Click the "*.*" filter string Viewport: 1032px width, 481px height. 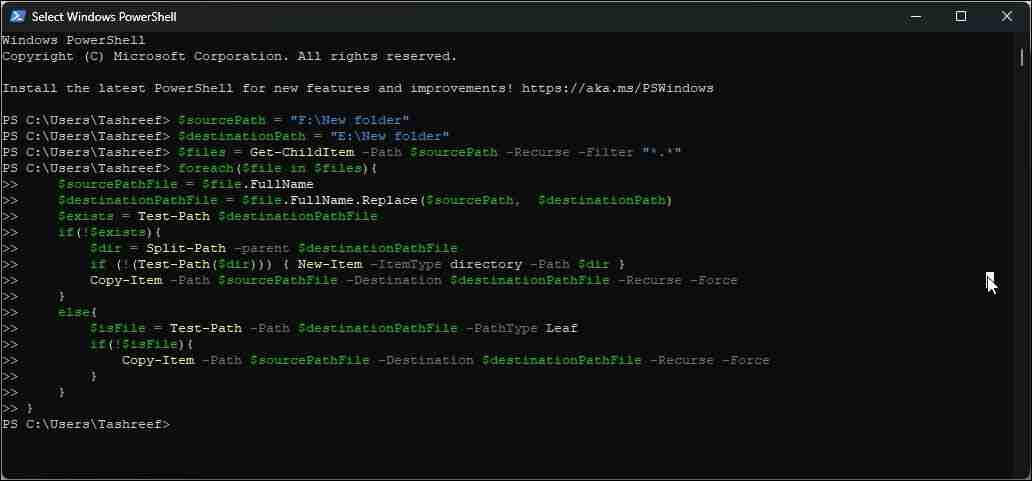[x=661, y=152]
